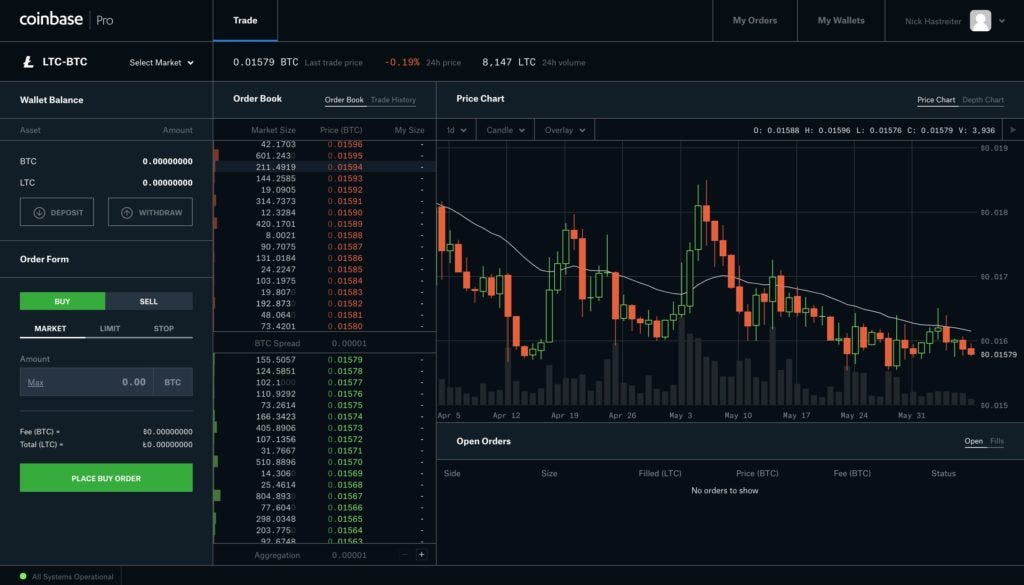Select bid price 0.01567 row

coord(325,496)
